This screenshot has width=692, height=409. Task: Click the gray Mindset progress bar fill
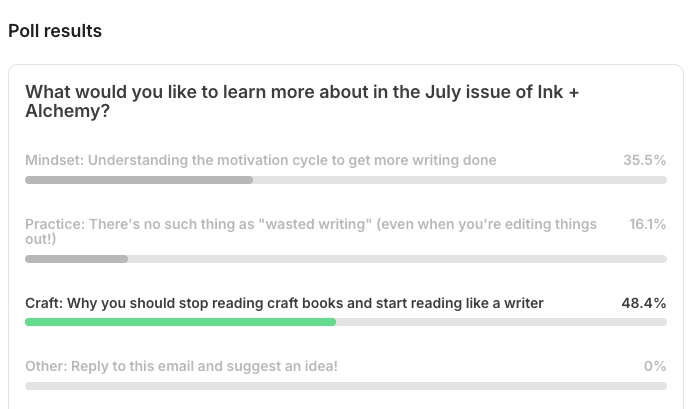(x=139, y=180)
